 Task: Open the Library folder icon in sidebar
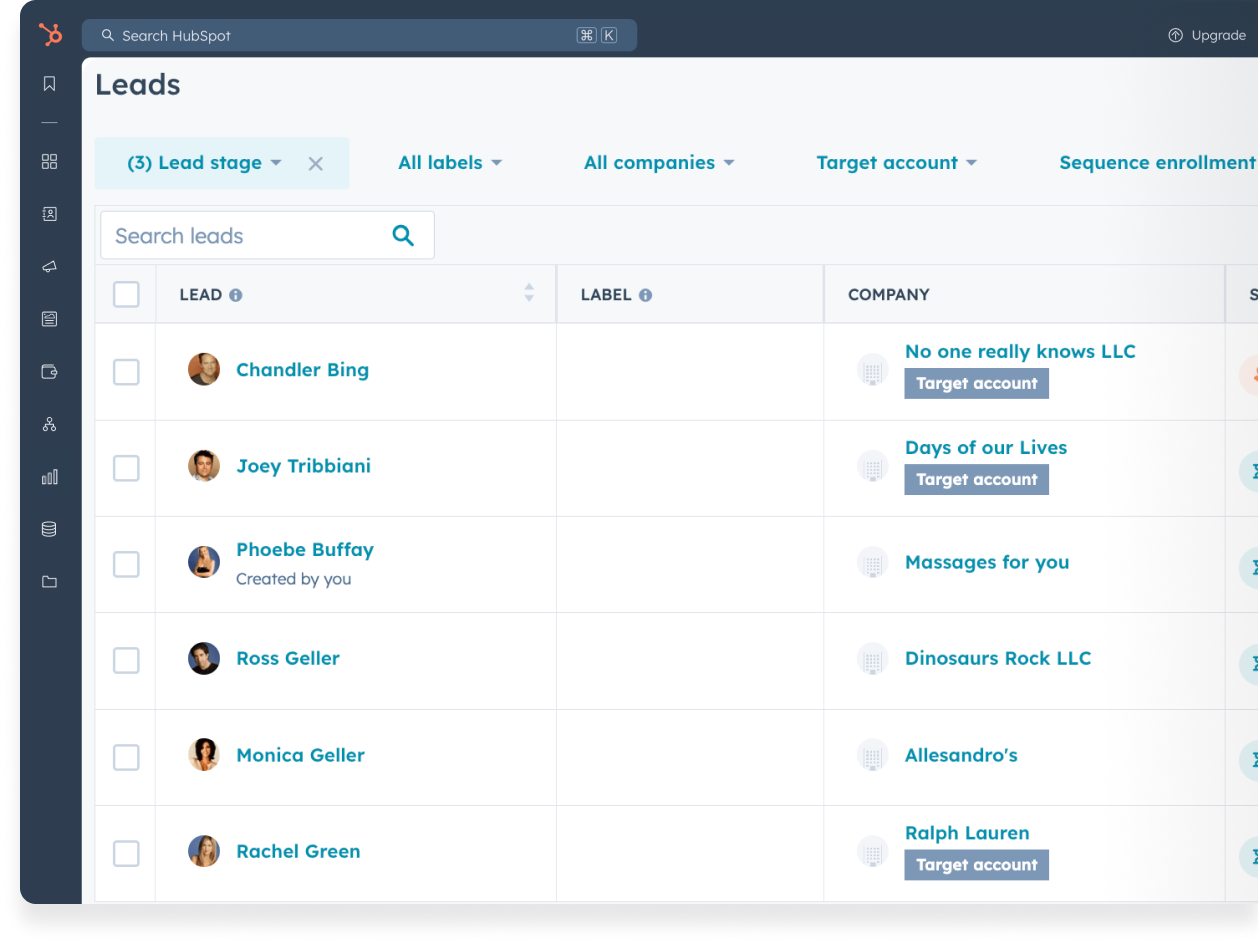click(49, 581)
